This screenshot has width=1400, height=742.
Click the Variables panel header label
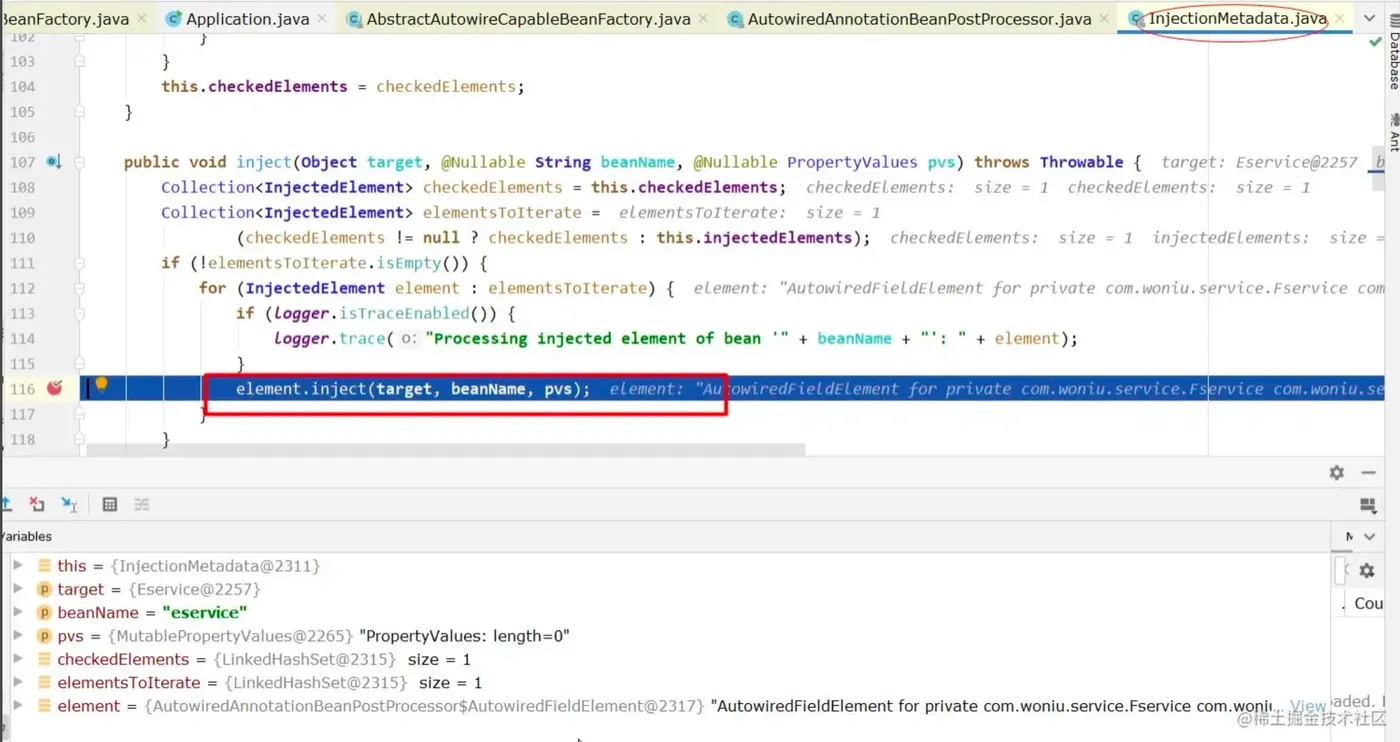coord(25,536)
